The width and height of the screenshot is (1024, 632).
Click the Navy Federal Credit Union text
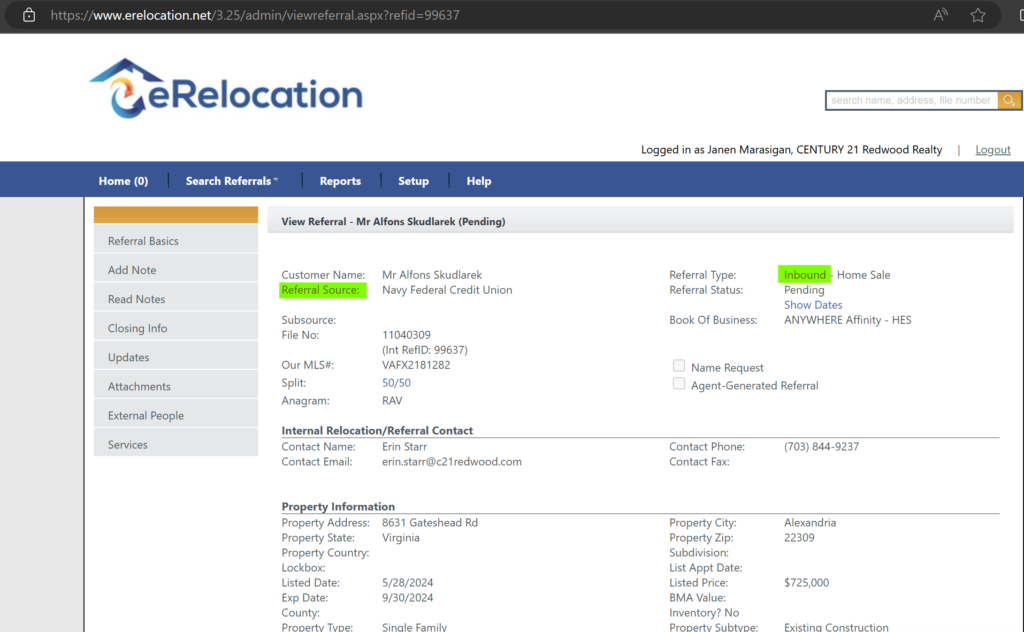pyautogui.click(x=447, y=290)
